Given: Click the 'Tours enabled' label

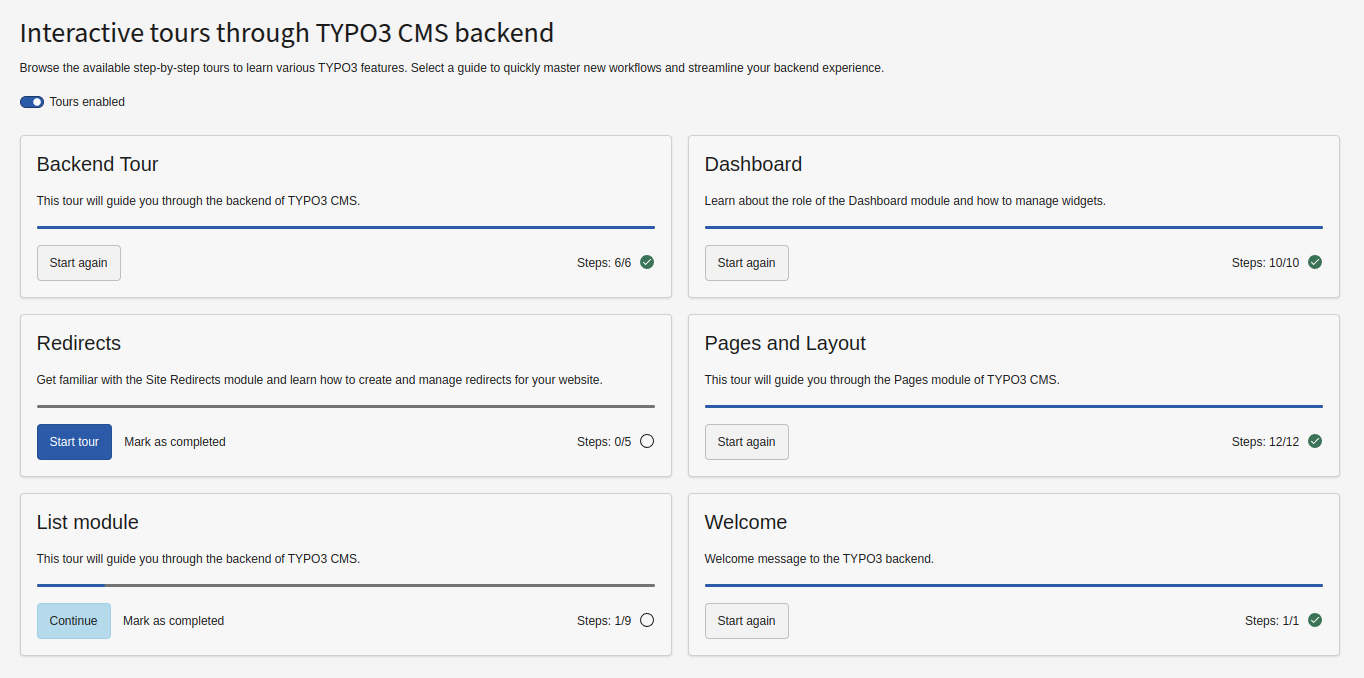Looking at the screenshot, I should 87,102.
